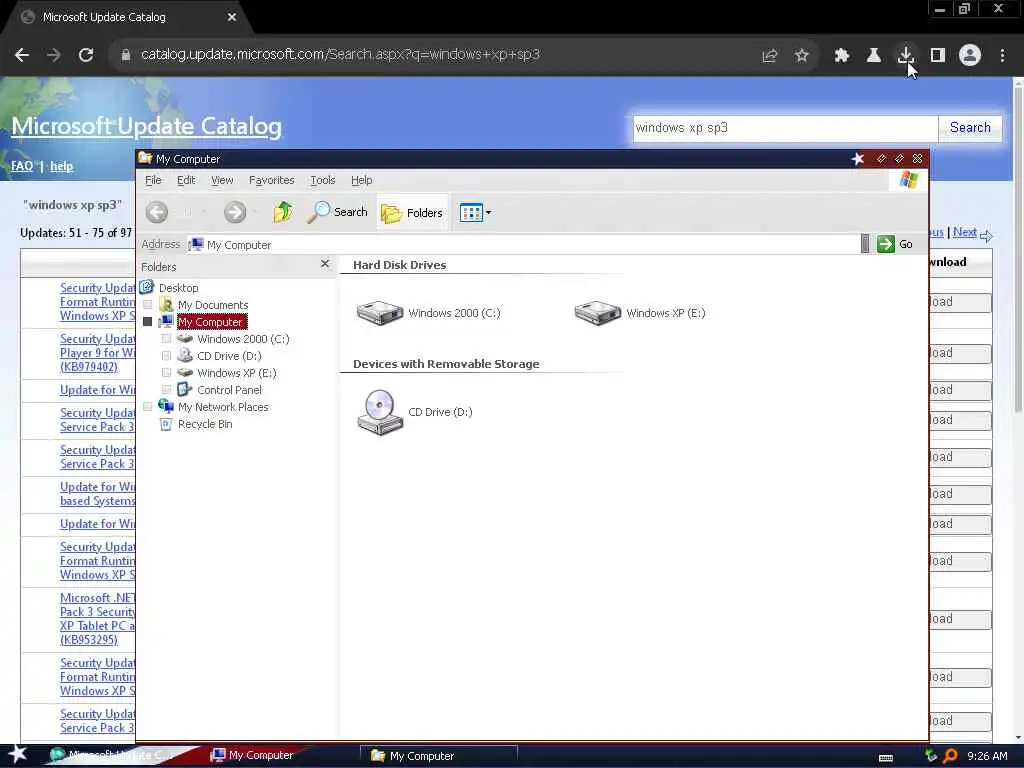Click Explorer Forward toolbar button
Screen dimensions: 1024x768
click(235, 212)
